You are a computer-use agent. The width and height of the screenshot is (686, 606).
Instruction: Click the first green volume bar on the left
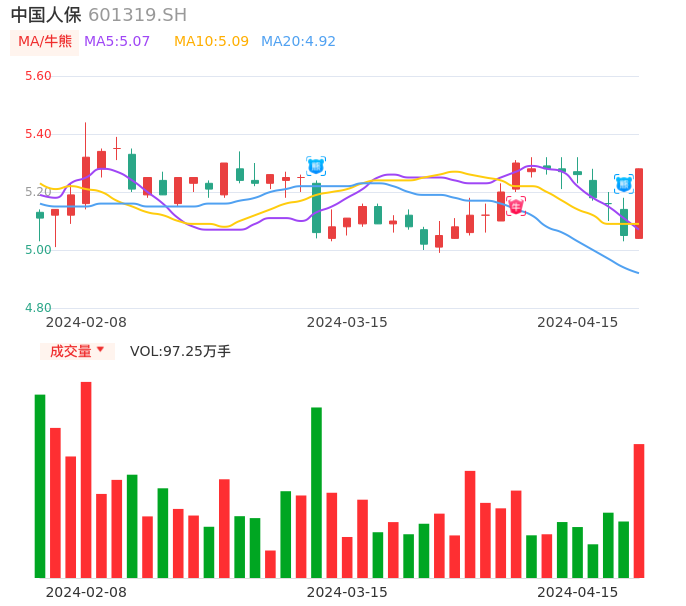[40, 486]
